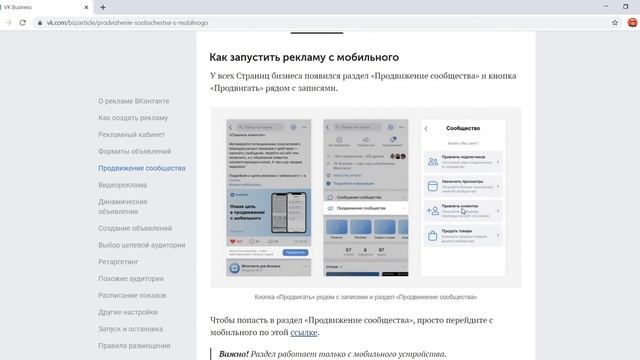Select 'Продвижение сообщества' in sidebar
The height and width of the screenshot is (360, 640).
point(142,168)
